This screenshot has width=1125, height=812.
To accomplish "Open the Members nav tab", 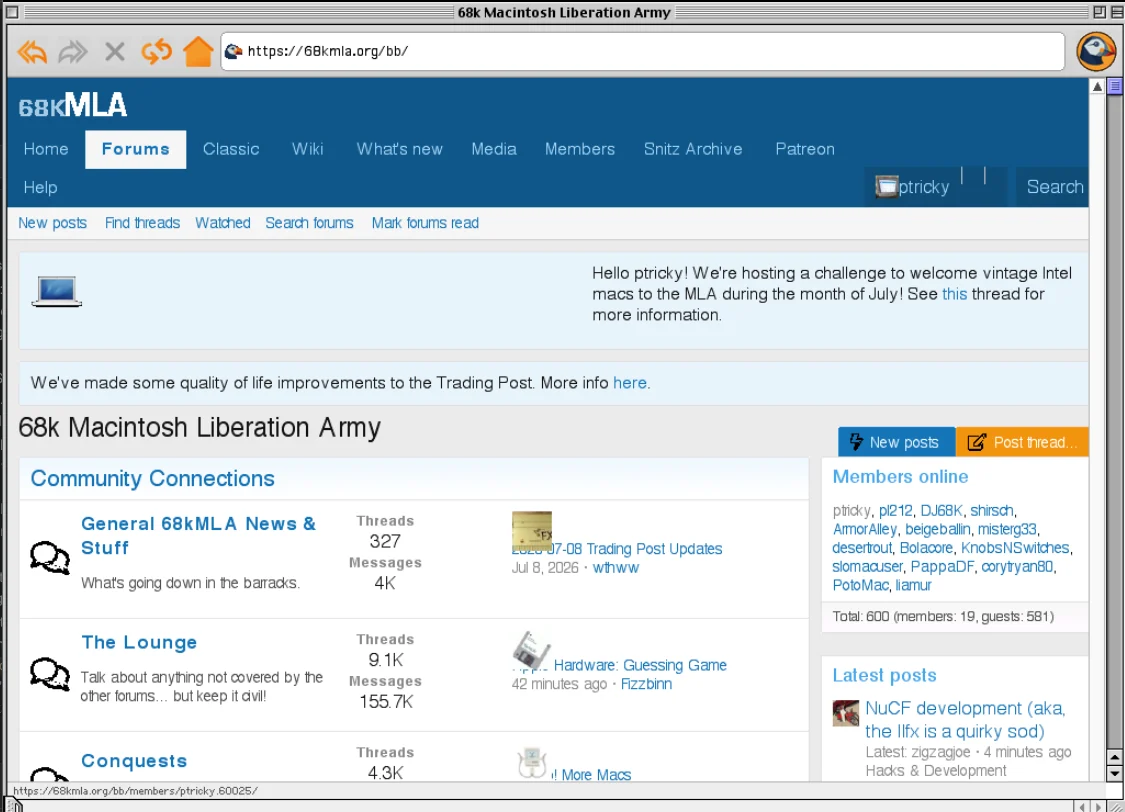I will (580, 149).
